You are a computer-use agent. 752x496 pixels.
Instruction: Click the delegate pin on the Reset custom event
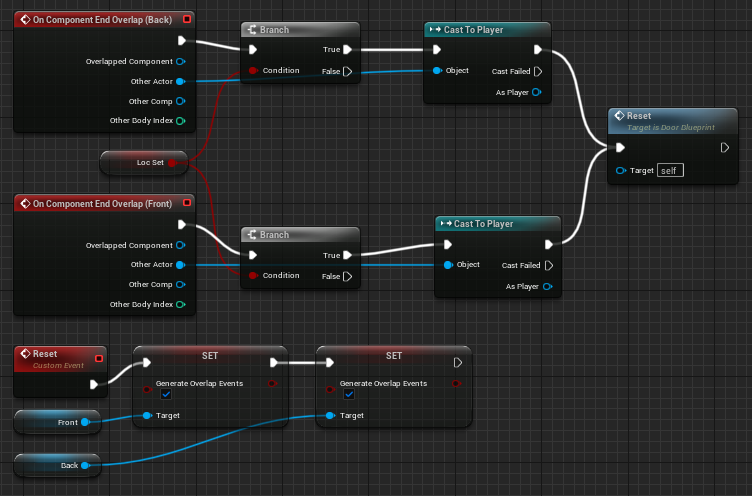tap(98, 358)
